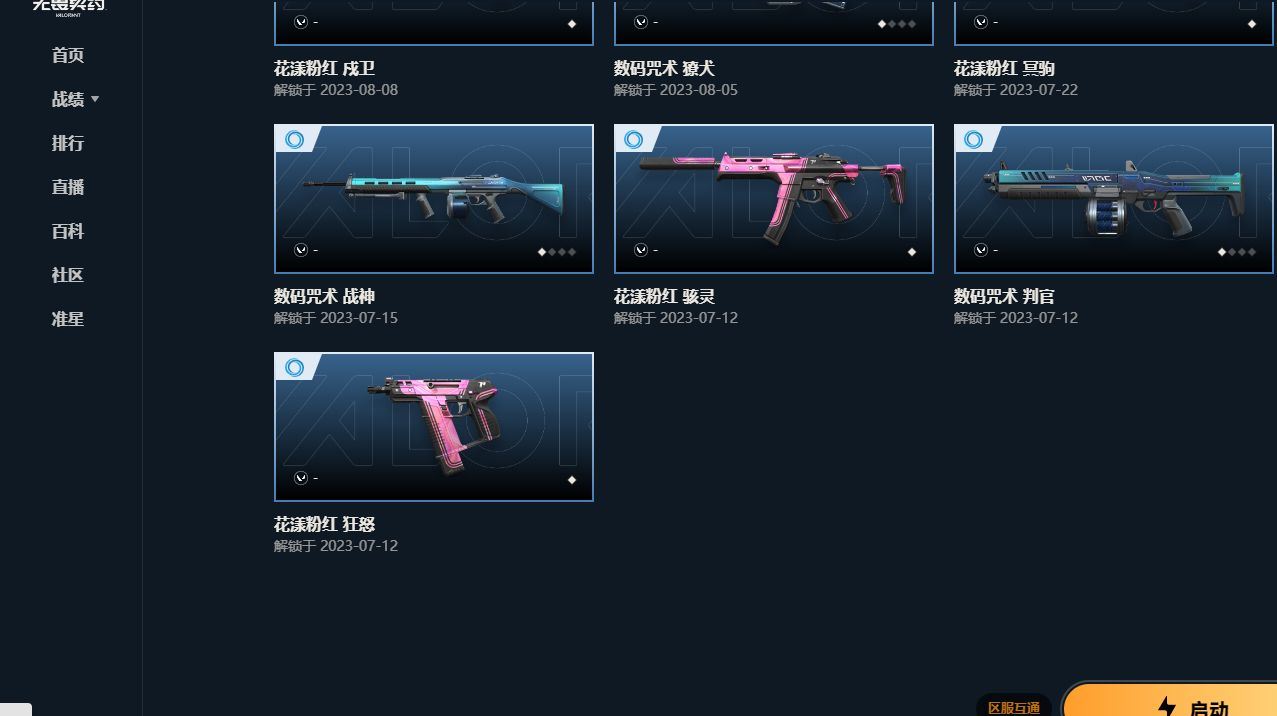Go to the 排行 sidebar section
Image resolution: width=1277 pixels, height=716 pixels.
pos(68,143)
